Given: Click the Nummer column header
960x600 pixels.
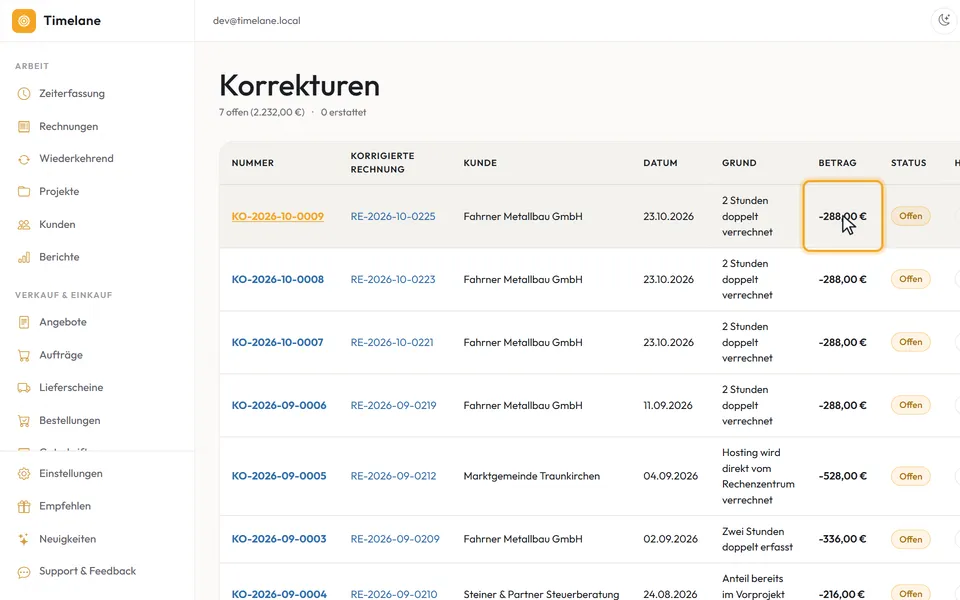Looking at the screenshot, I should point(252,163).
